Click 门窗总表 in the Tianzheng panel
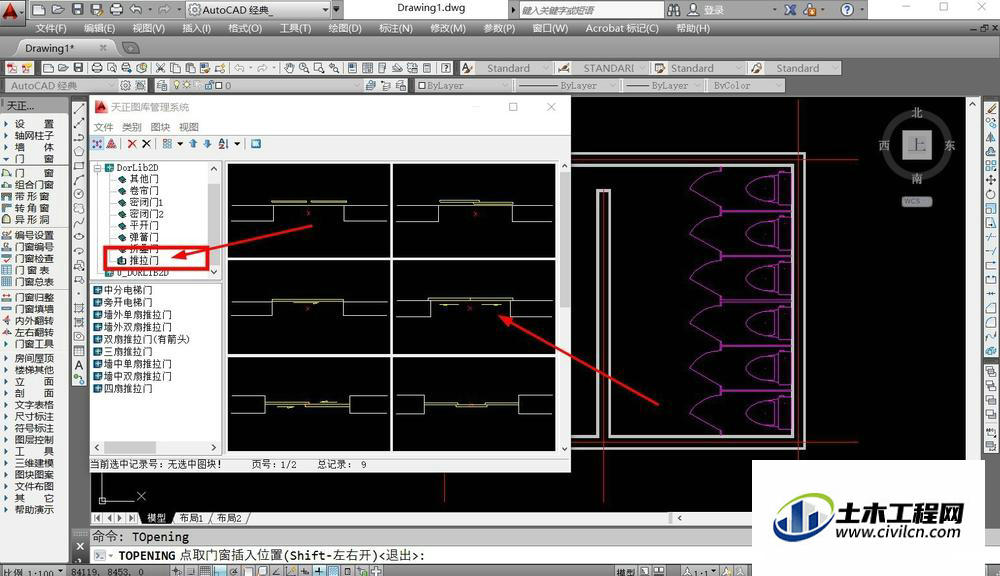Screen dimensions: 1000x576 [x=34, y=282]
